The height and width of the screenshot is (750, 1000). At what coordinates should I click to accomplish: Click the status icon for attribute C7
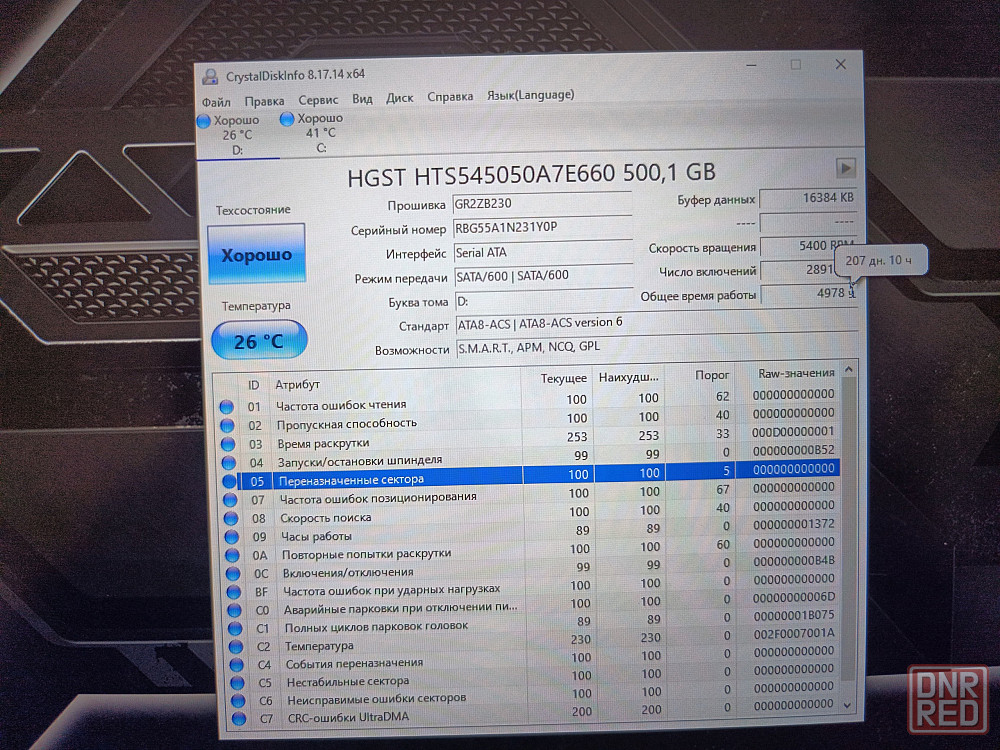[x=239, y=719]
